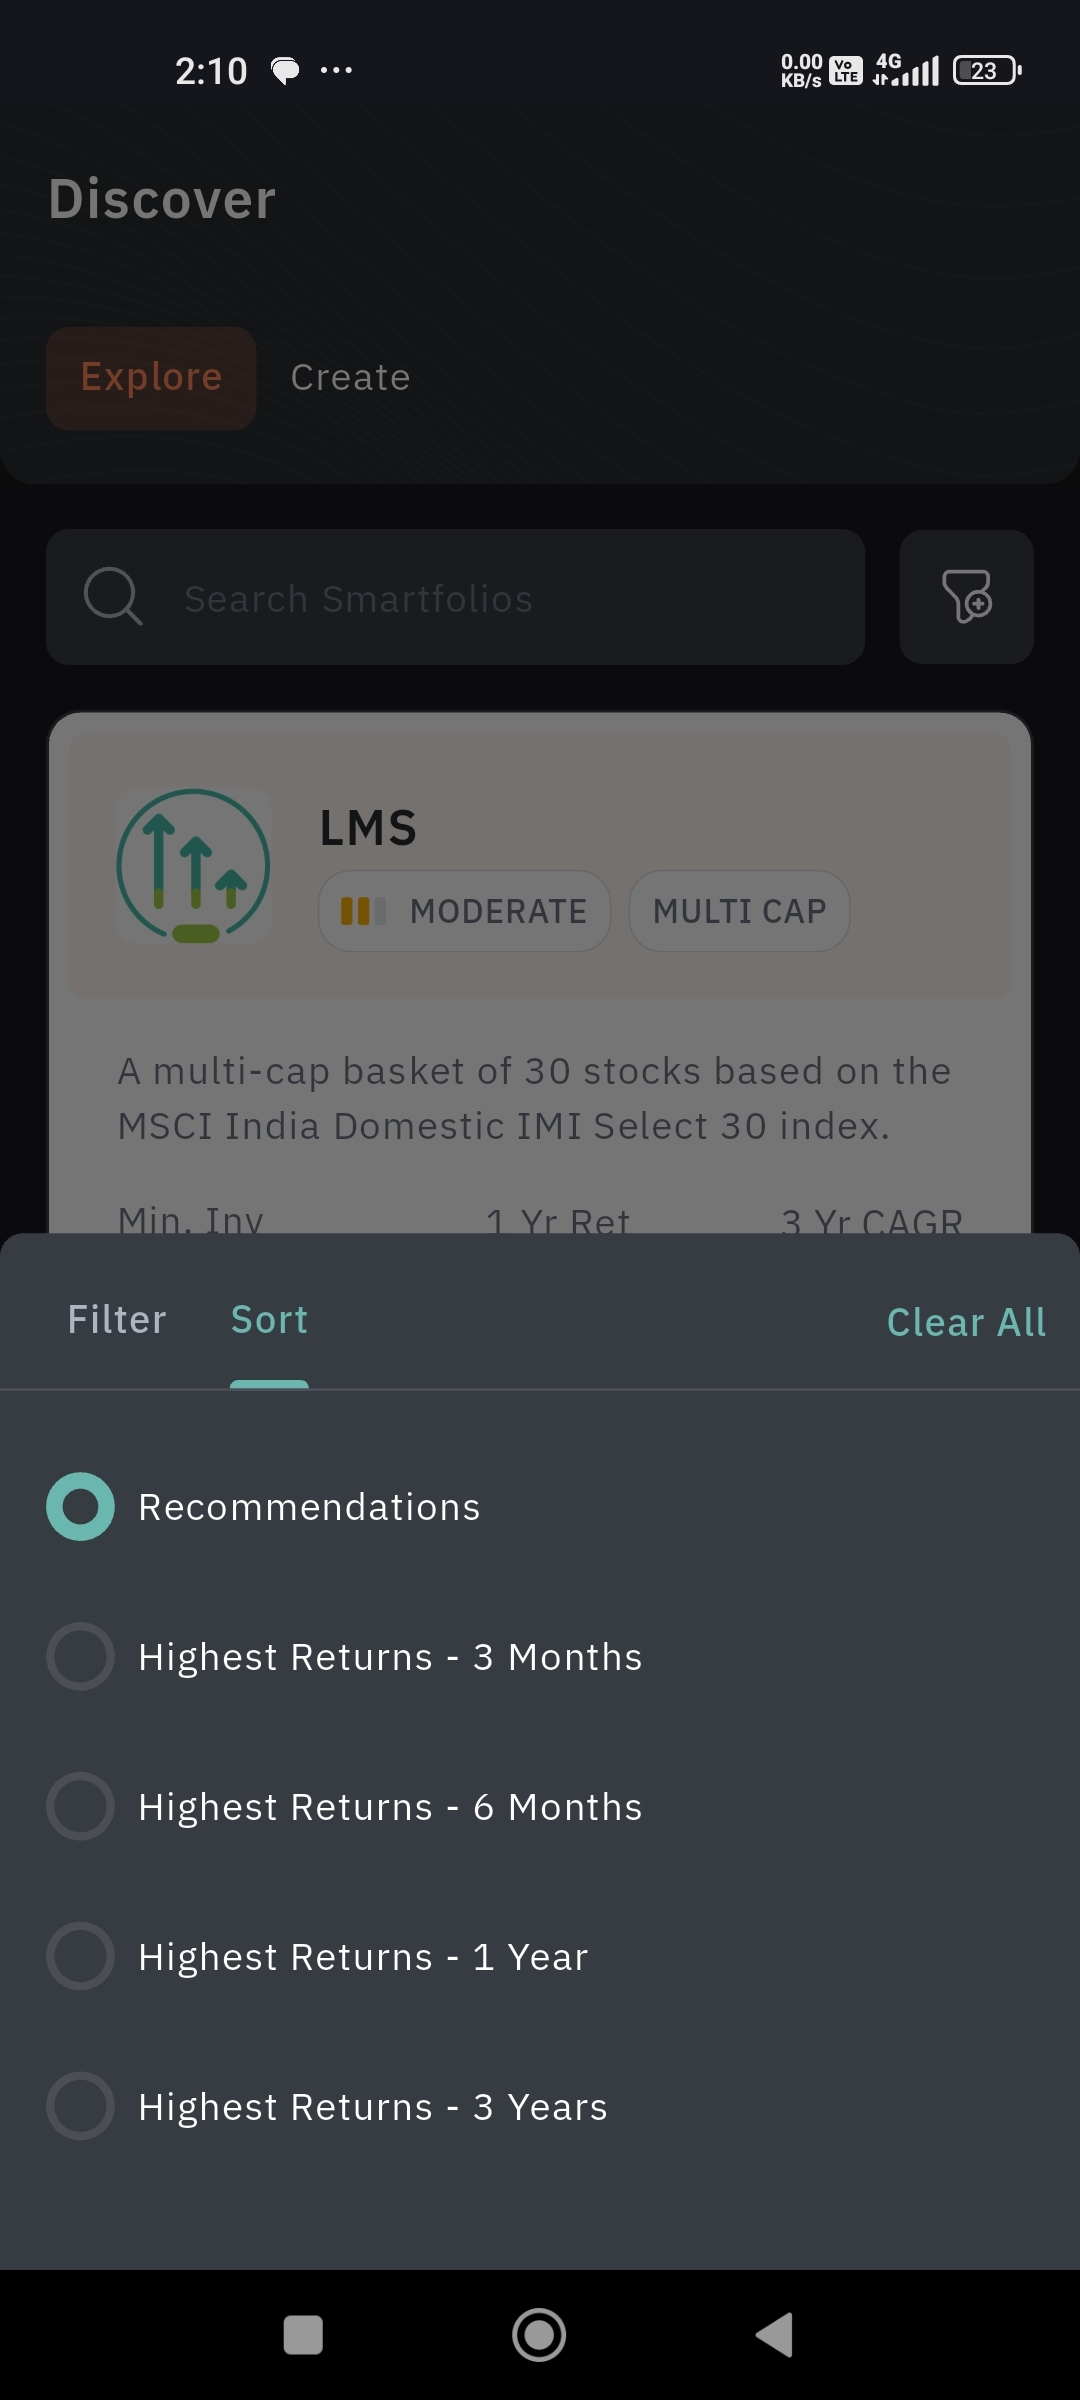Tap the magnifier search icon
Viewport: 1080px width, 2400px height.
112,597
